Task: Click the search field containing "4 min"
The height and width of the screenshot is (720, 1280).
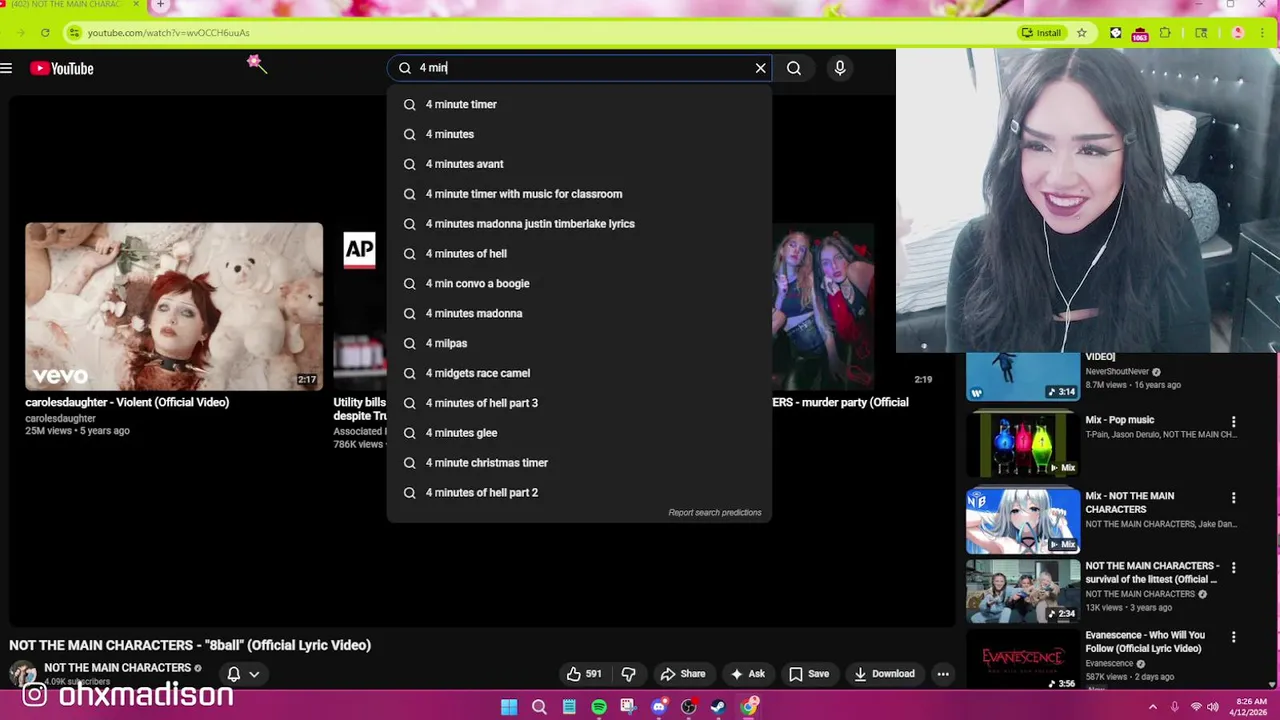Action: point(580,68)
